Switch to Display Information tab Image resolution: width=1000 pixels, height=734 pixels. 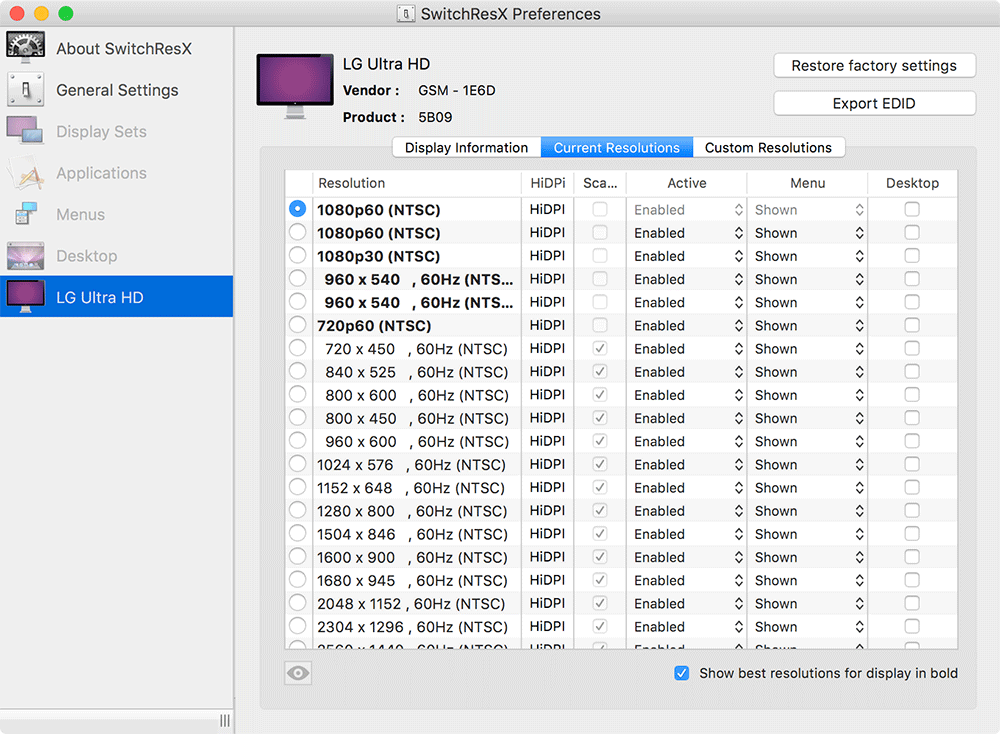tap(466, 147)
